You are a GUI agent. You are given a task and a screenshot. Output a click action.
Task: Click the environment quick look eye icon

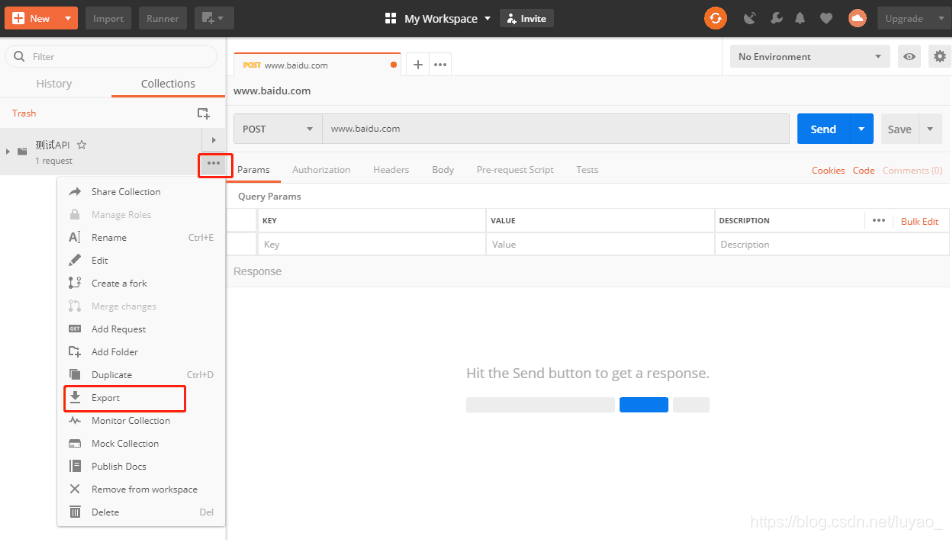(x=909, y=56)
